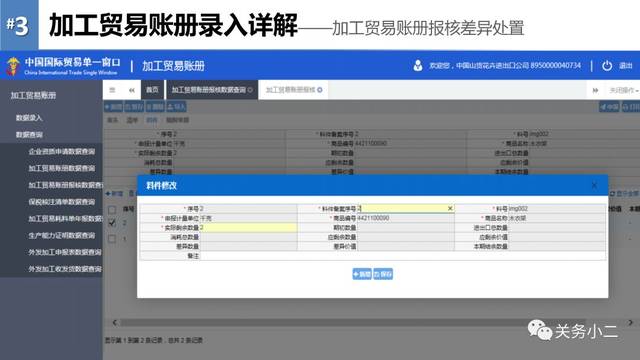Click the 申报 button at top right toolbar
The height and width of the screenshot is (360, 640).
609,107
